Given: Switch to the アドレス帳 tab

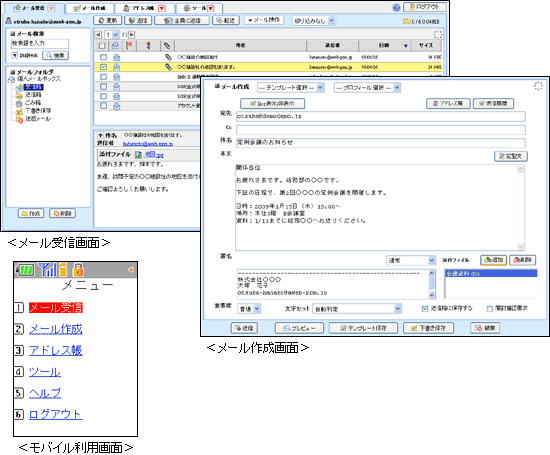Looking at the screenshot, I should (x=145, y=8).
